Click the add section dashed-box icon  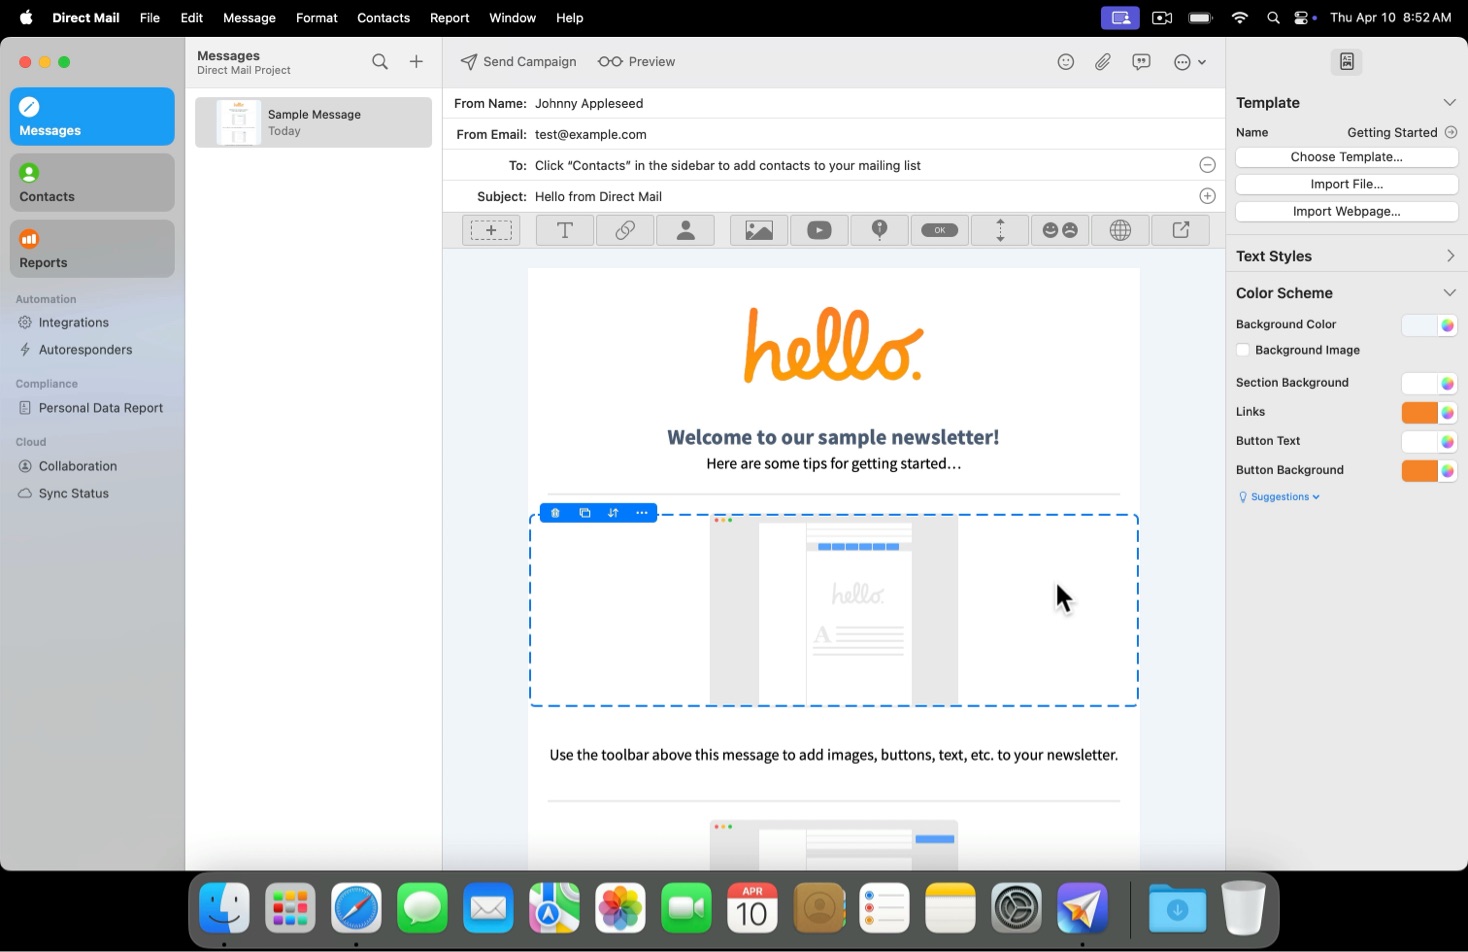(x=490, y=230)
